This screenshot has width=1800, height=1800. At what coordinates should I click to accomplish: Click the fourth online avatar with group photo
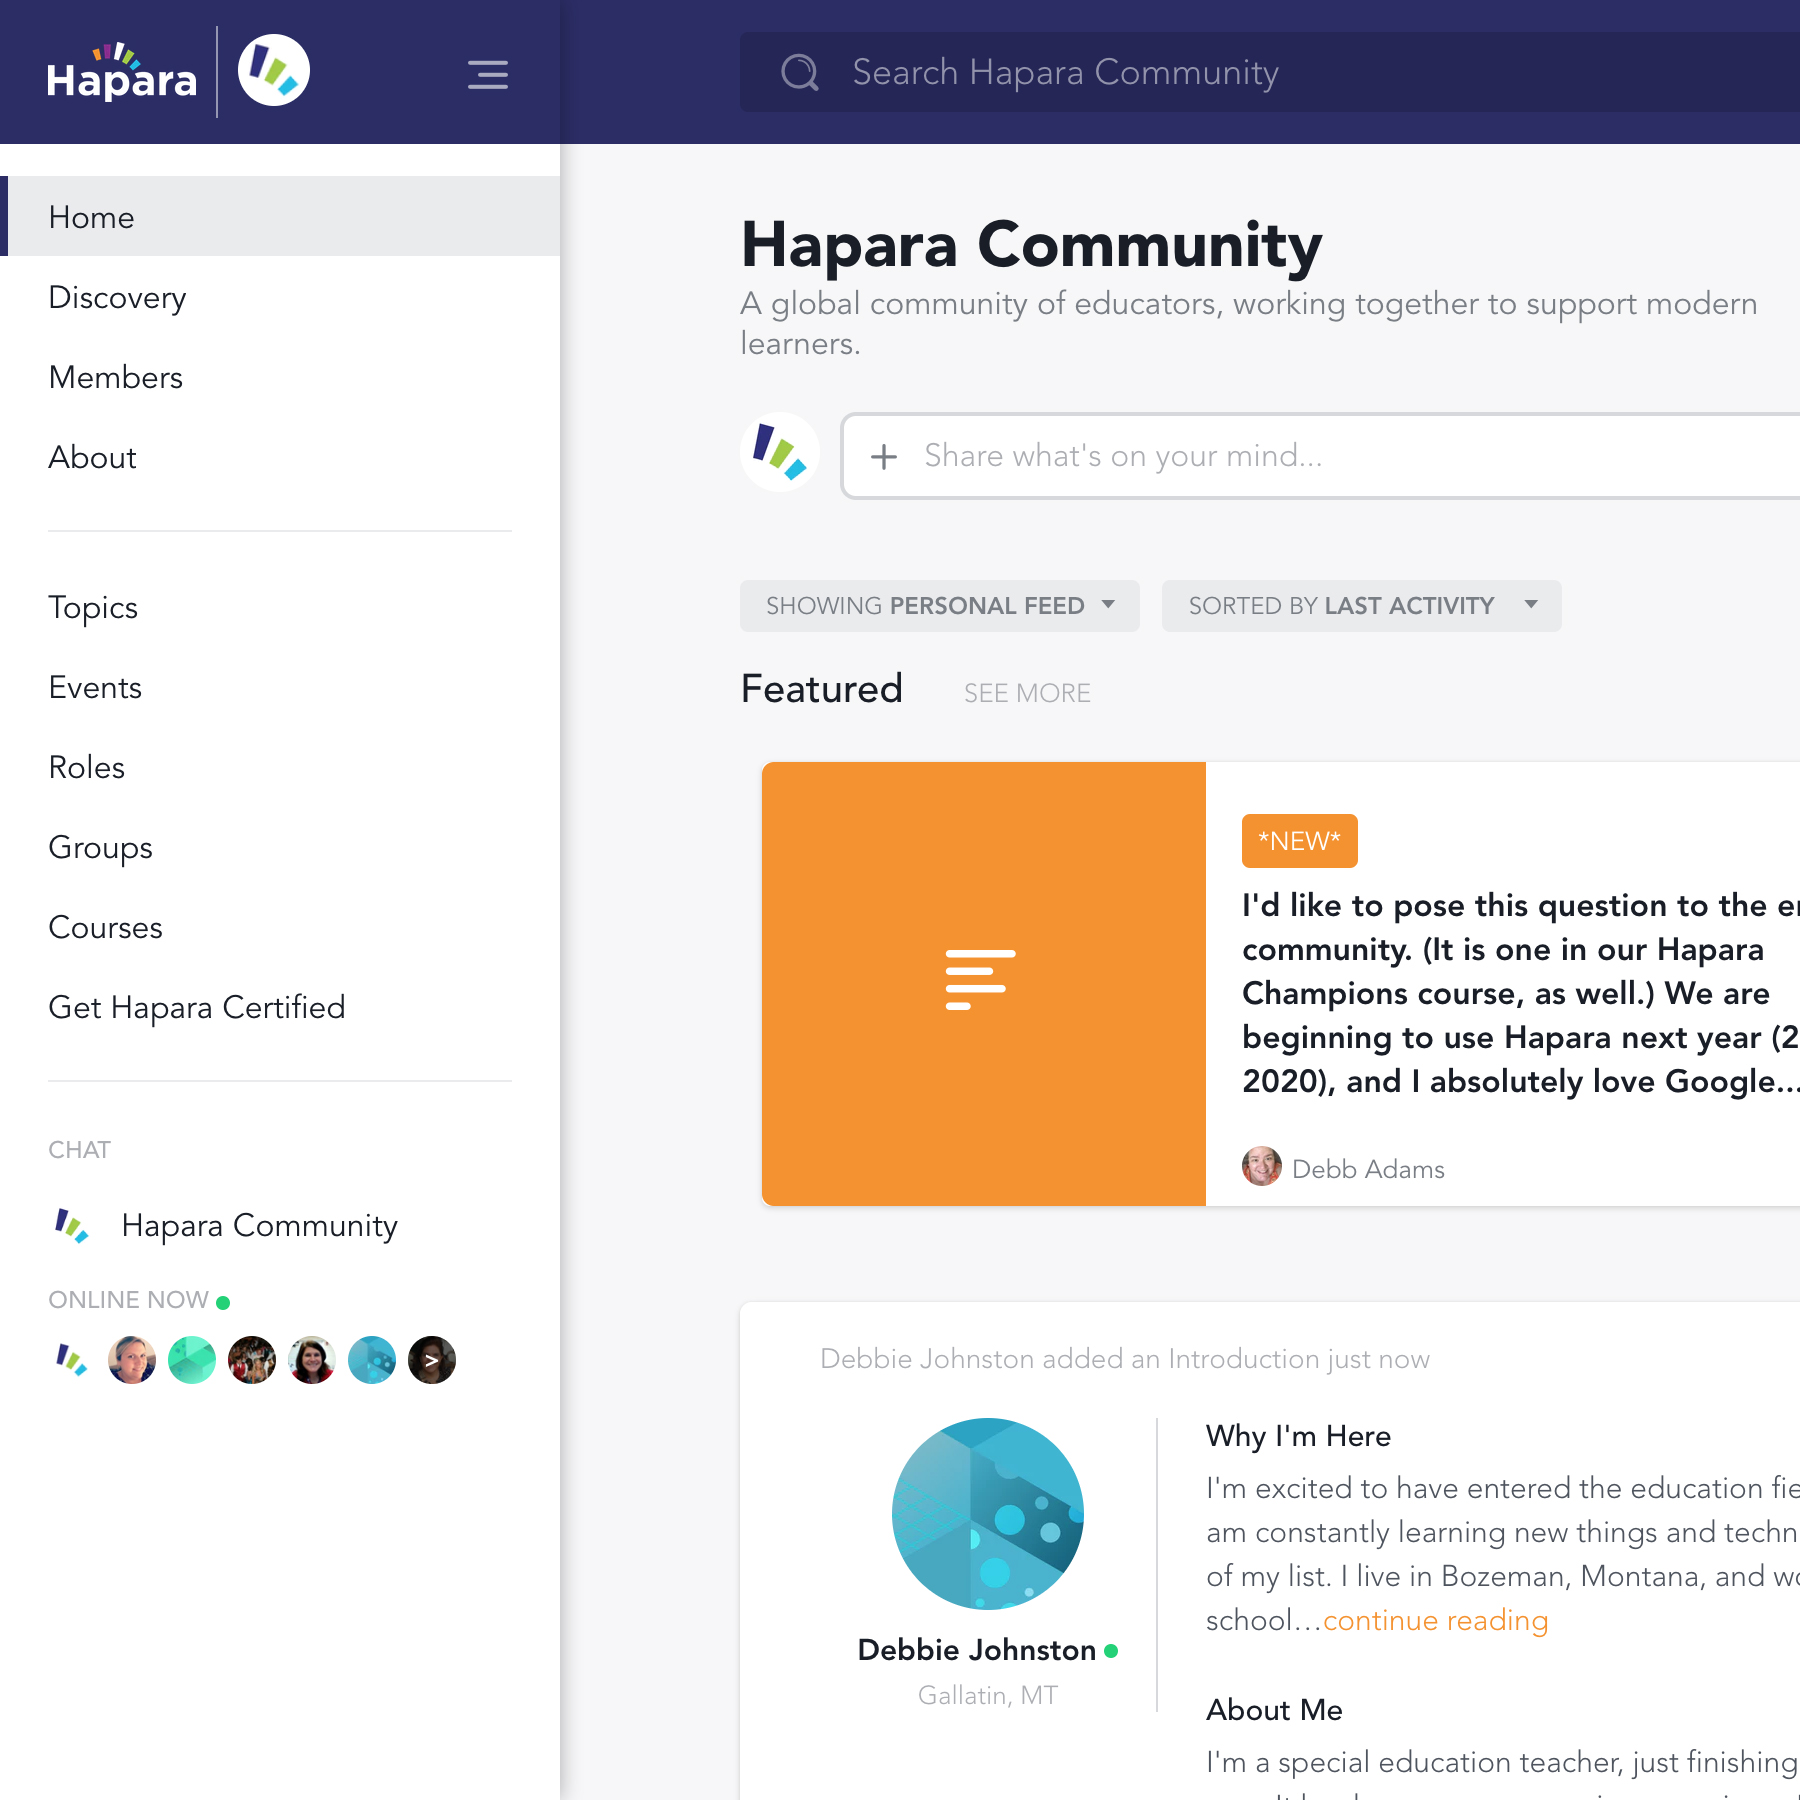(252, 1360)
